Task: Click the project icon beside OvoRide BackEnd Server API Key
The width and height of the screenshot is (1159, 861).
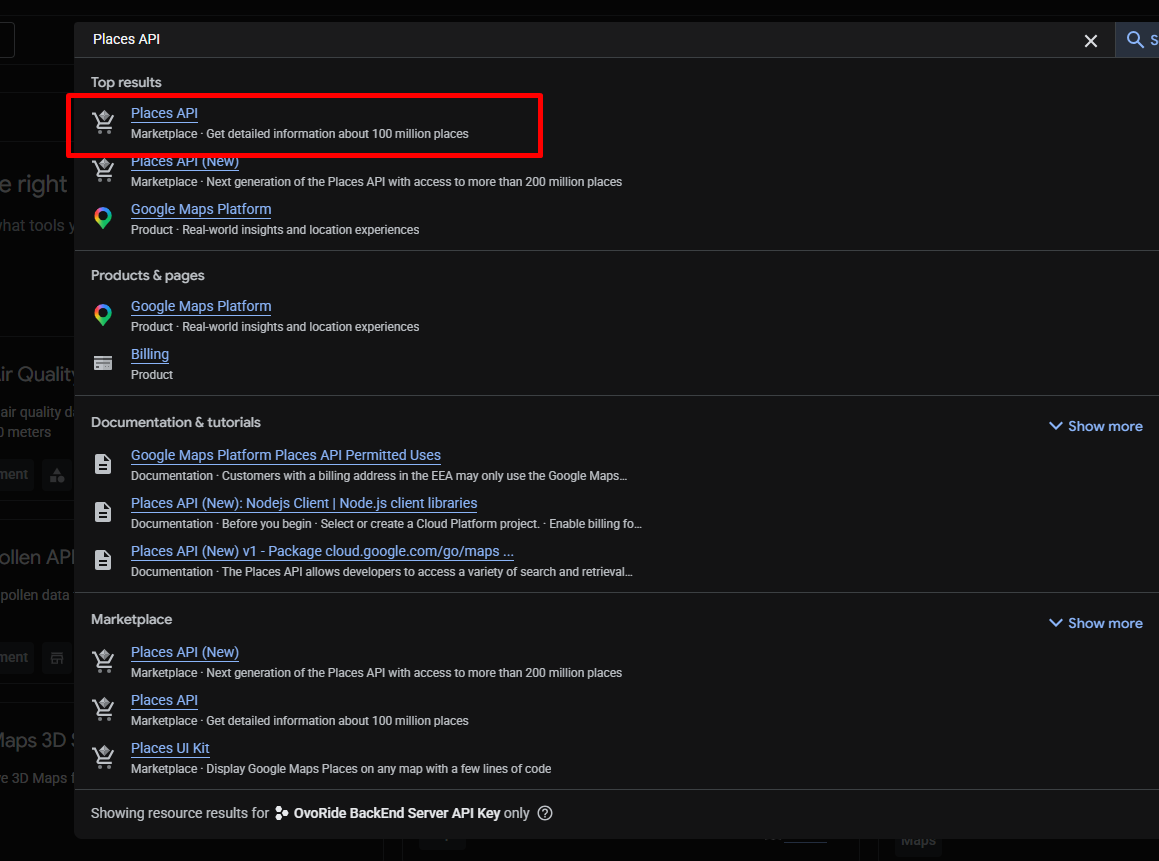Action: (282, 813)
